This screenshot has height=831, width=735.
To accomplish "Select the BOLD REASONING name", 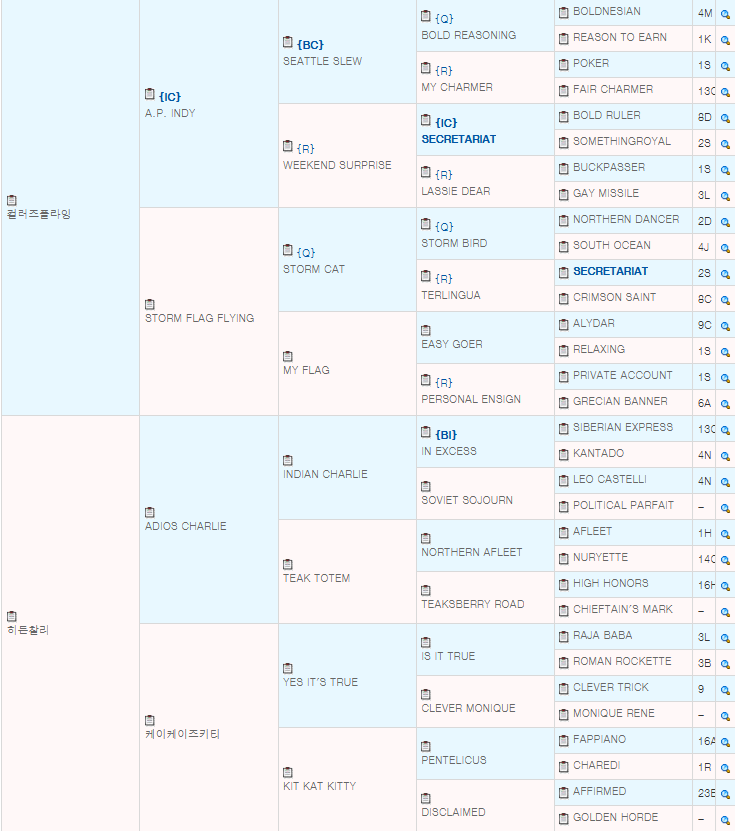I will click(468, 36).
